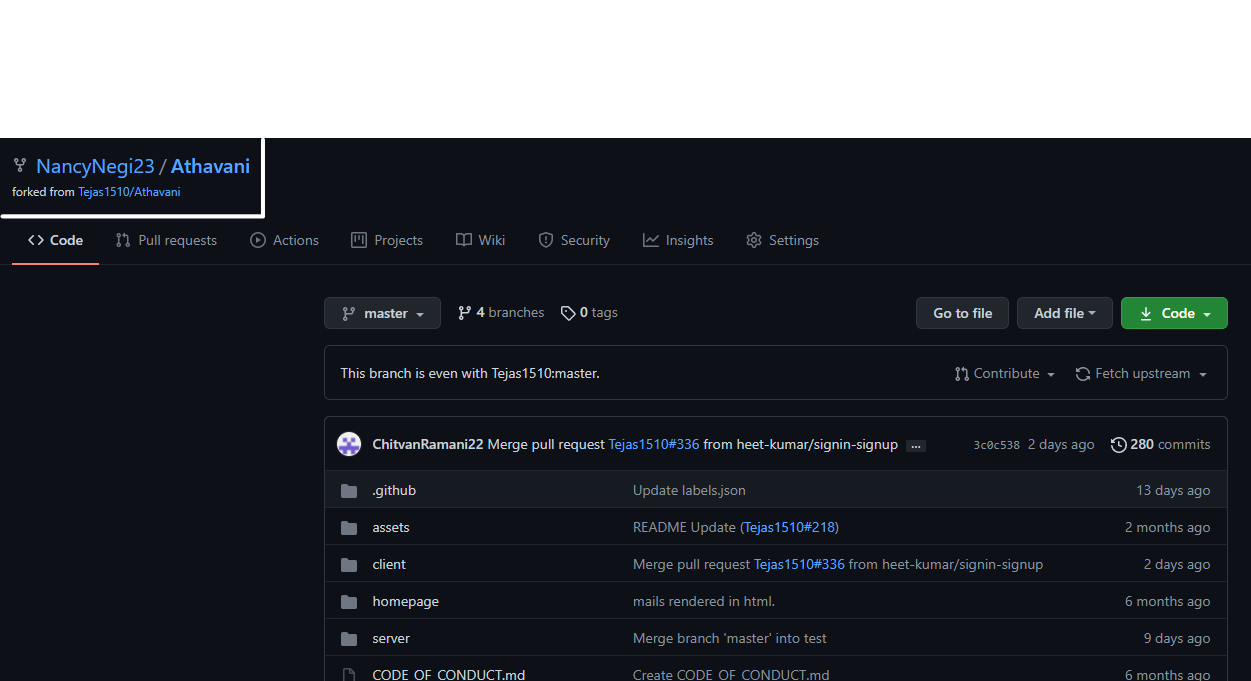Image resolution: width=1251 pixels, height=681 pixels.
Task: Open the Update labels.json commit message
Action: point(689,490)
